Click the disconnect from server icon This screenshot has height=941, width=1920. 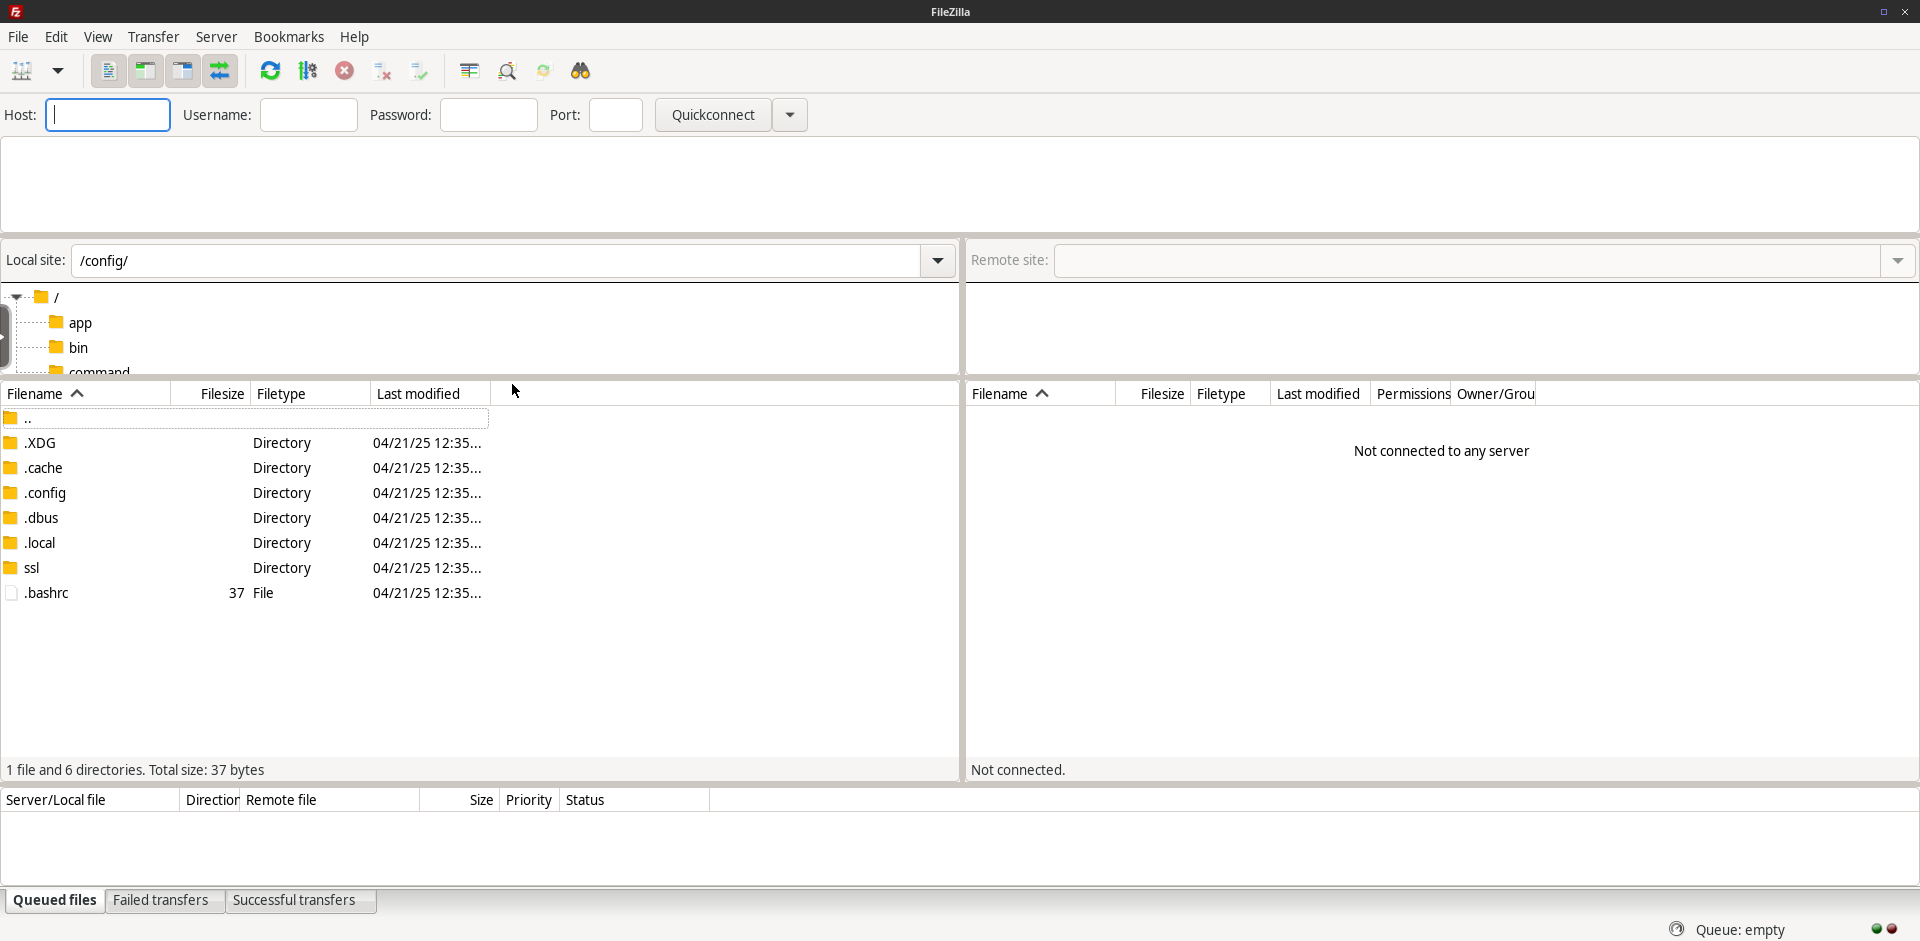(x=382, y=71)
